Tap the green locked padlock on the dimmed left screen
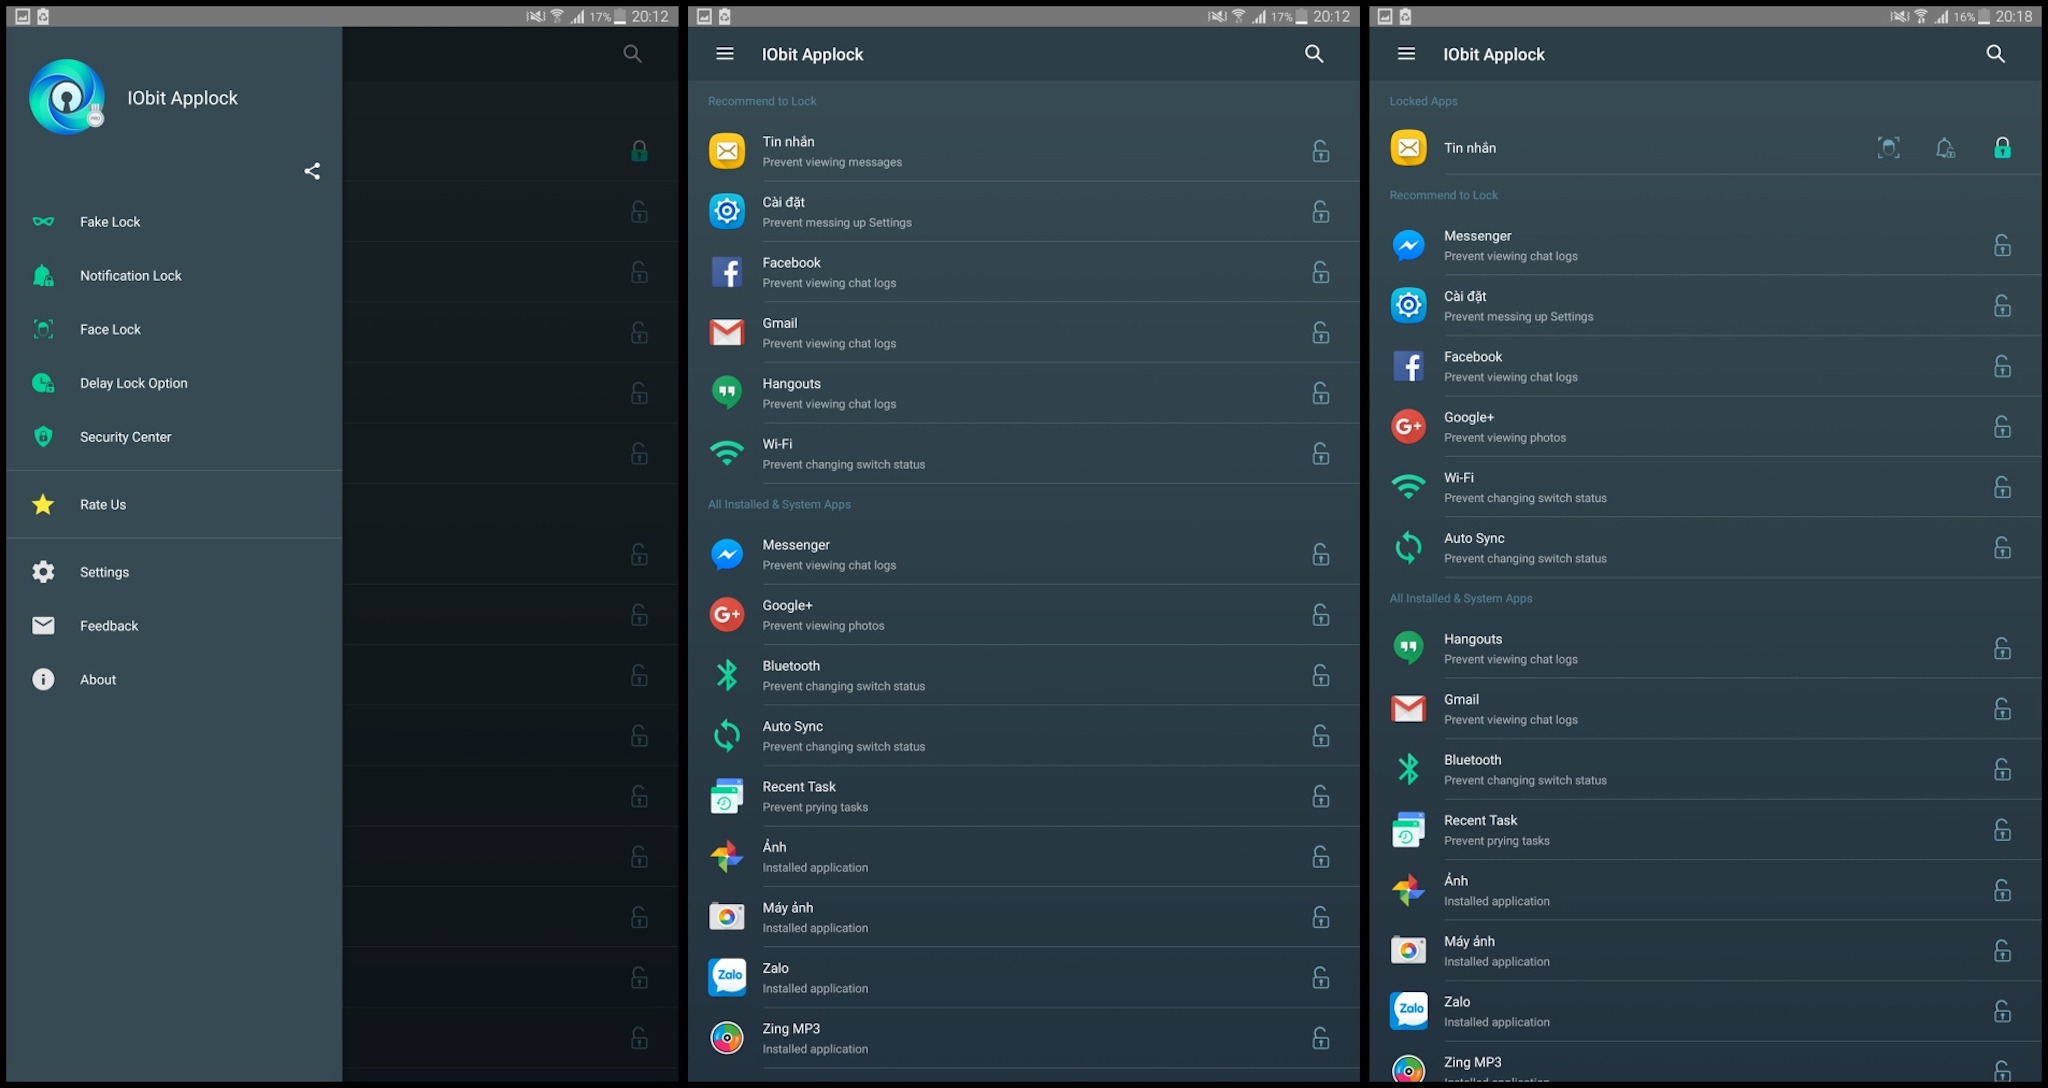Viewport: 2048px width, 1088px height. (639, 151)
